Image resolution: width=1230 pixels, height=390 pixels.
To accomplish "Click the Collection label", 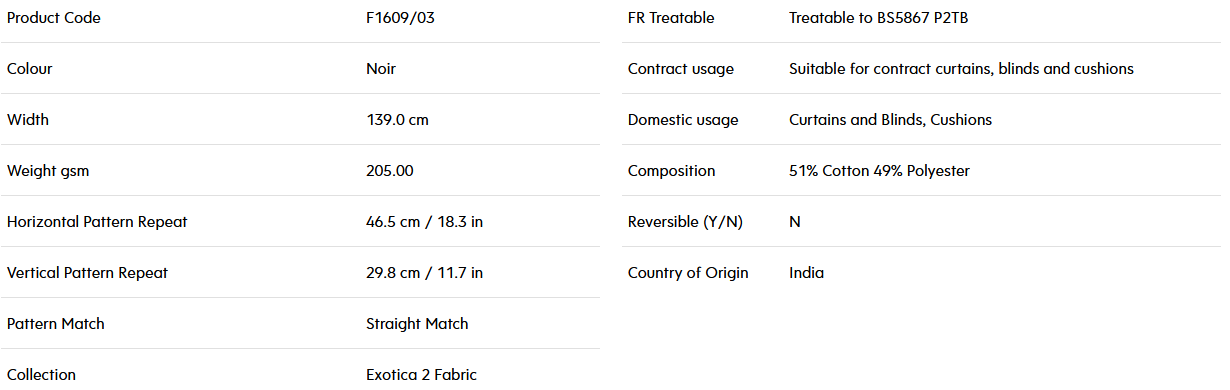I will point(41,375).
